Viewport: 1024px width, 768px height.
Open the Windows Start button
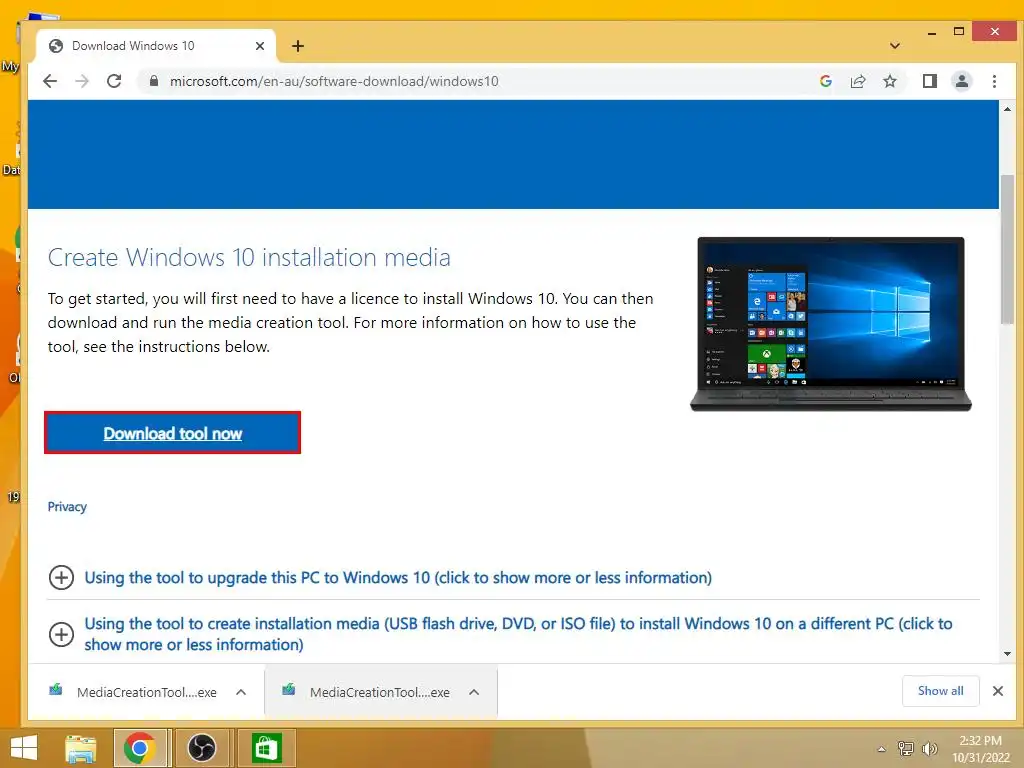(x=24, y=748)
